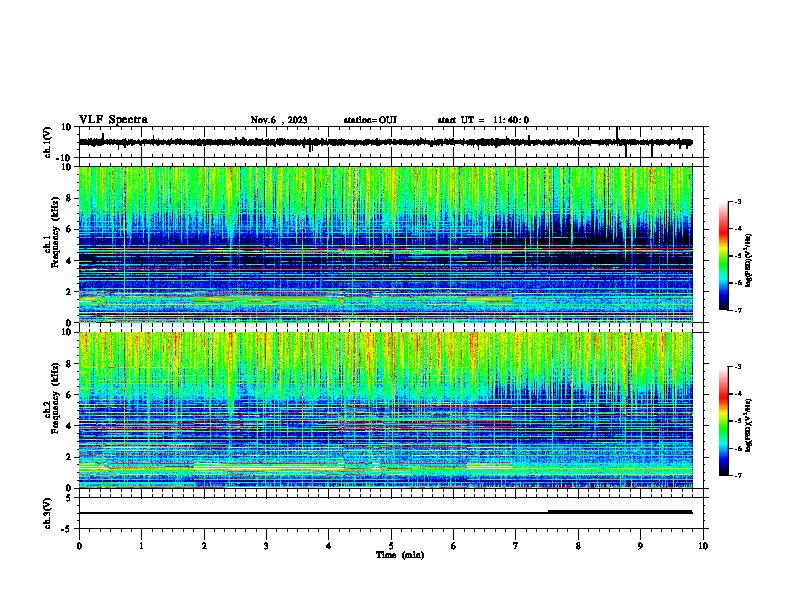Click time axis tick label "3"
Screen dimensions: 792x612
tap(266, 546)
